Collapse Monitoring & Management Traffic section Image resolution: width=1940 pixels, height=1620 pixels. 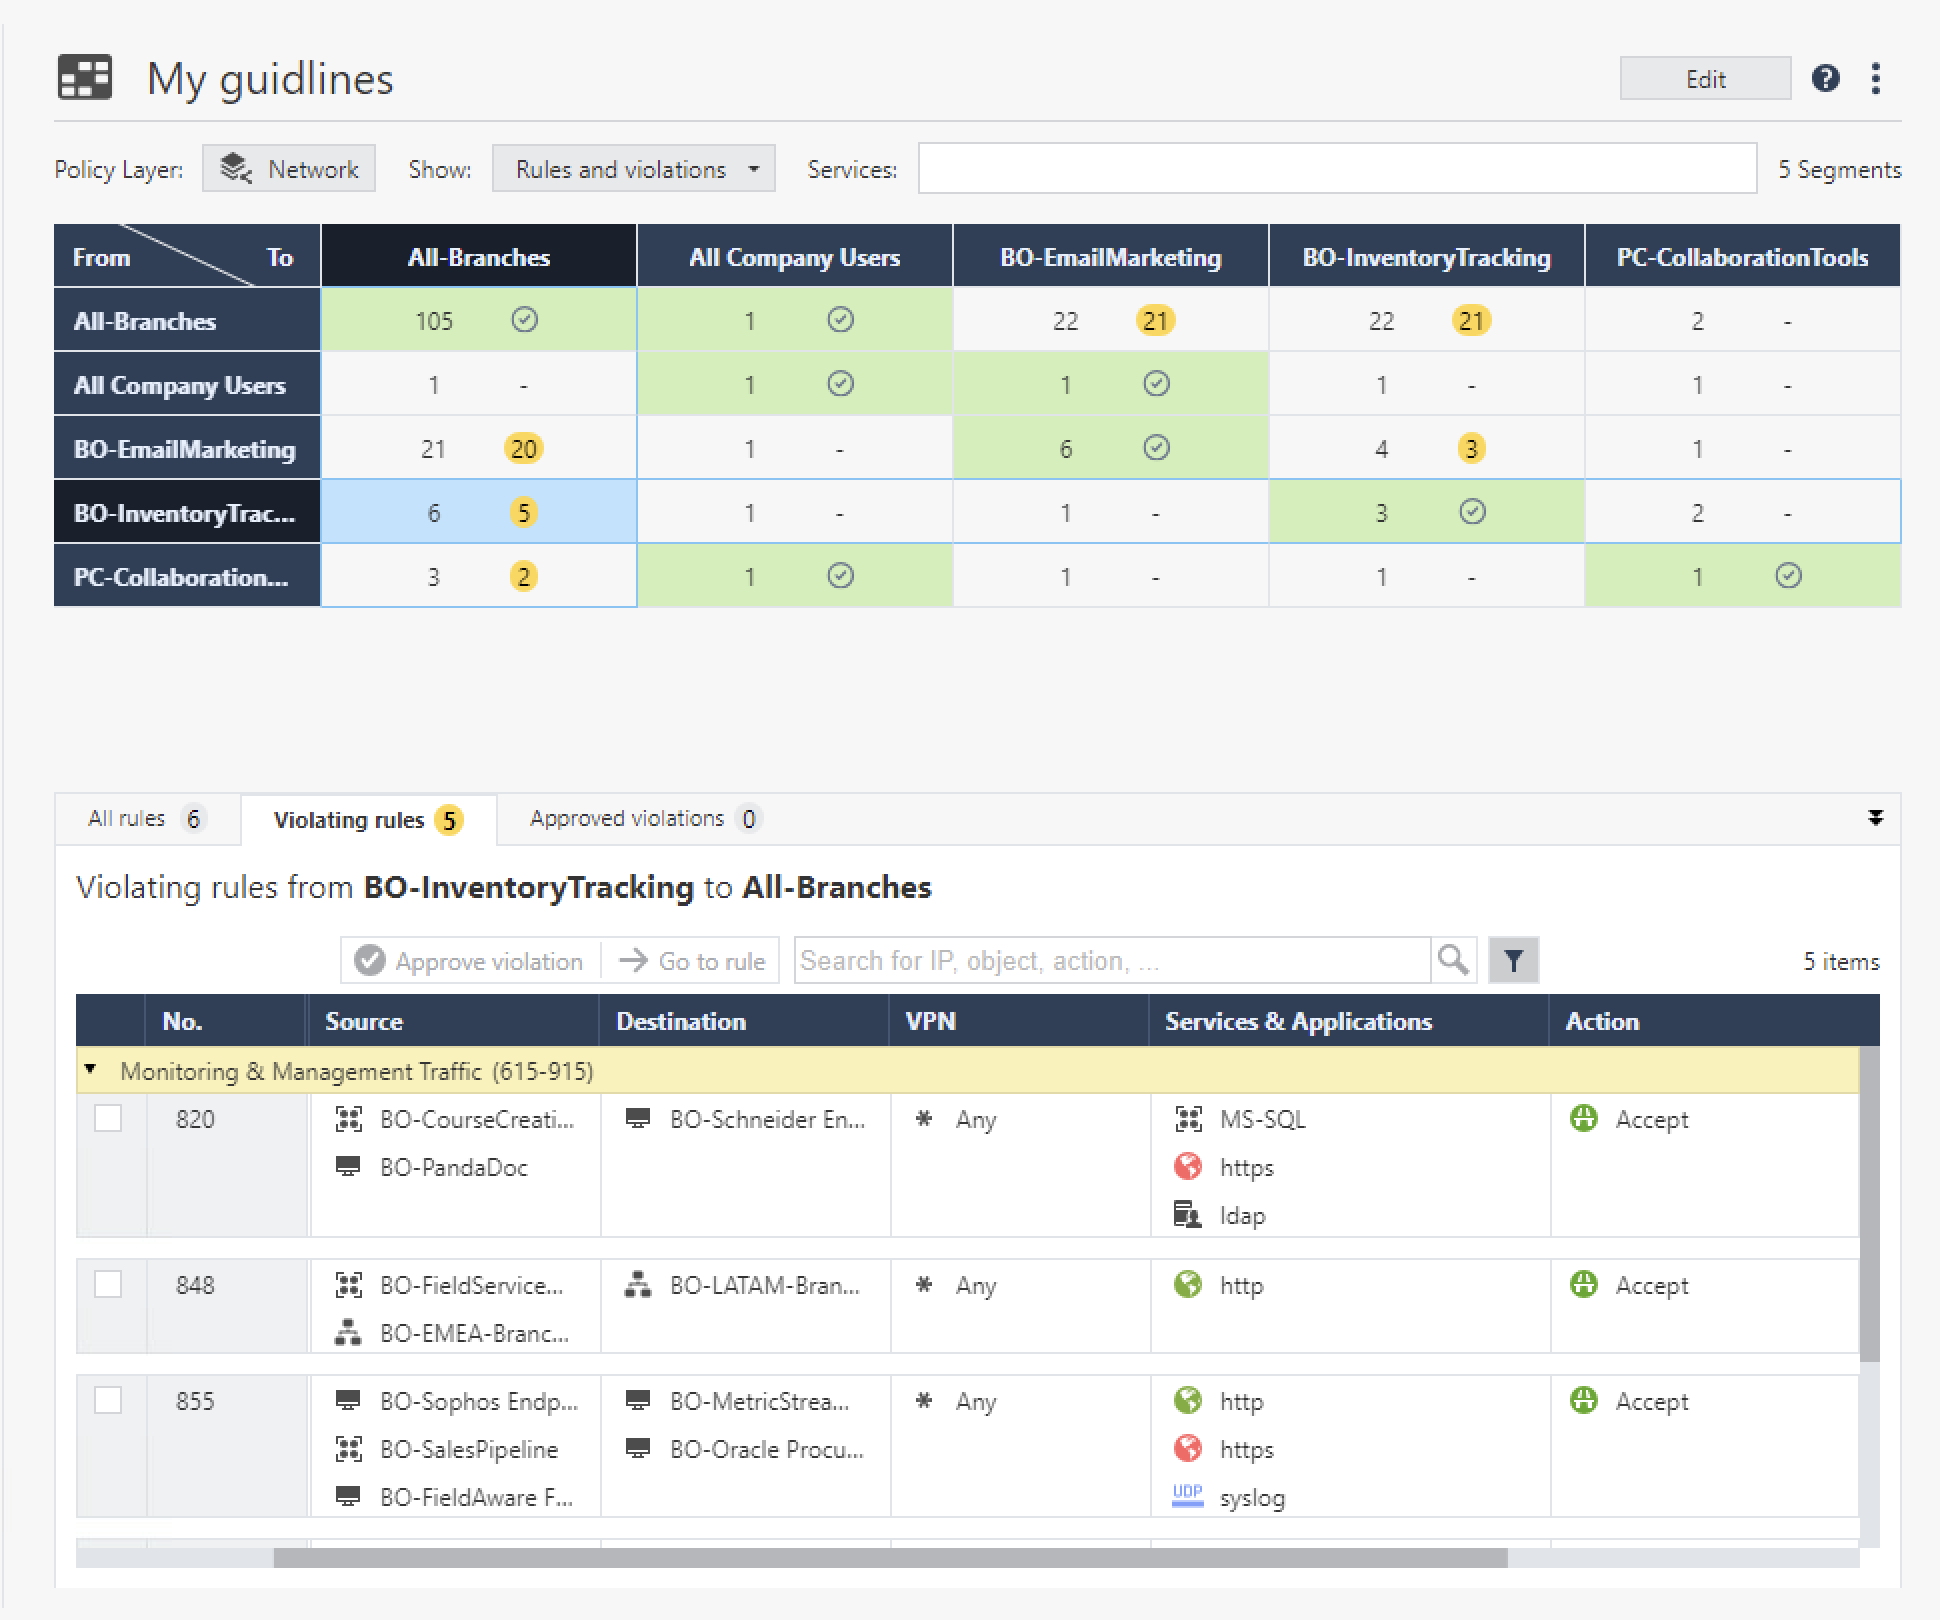[90, 1070]
